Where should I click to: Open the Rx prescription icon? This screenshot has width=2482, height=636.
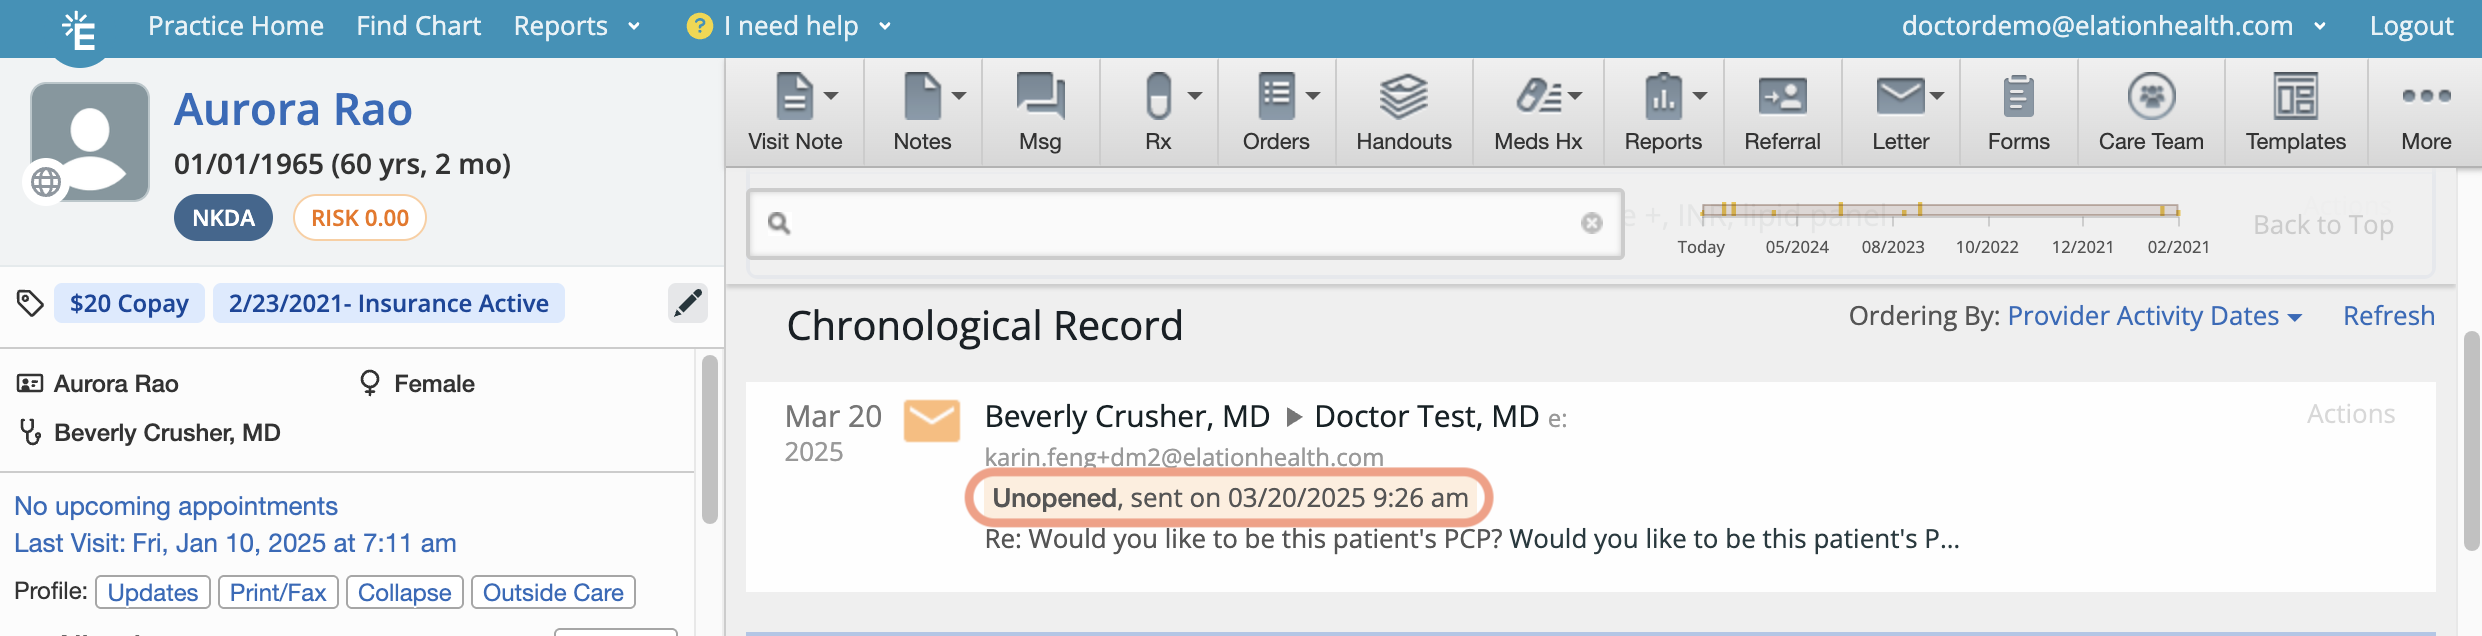tap(1158, 97)
